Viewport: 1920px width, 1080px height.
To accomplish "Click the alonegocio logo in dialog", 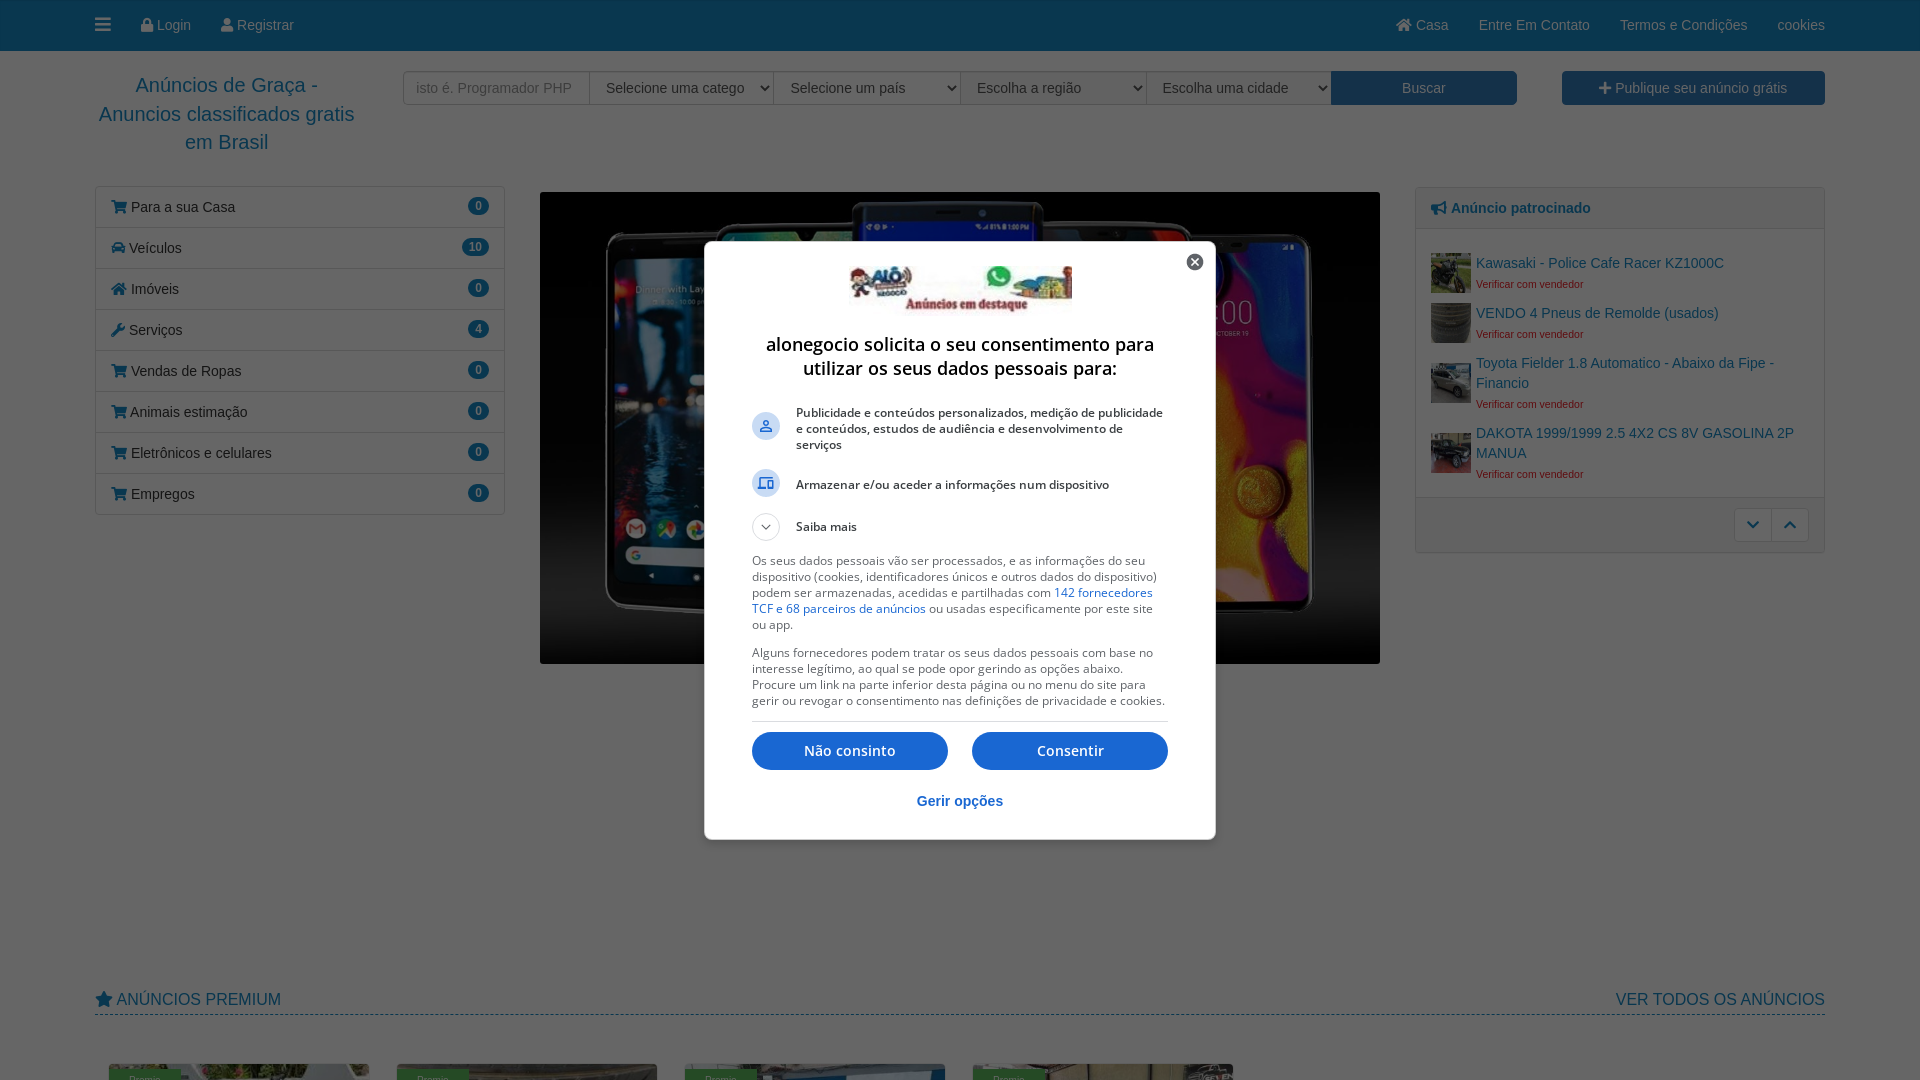I will pyautogui.click(x=960, y=289).
